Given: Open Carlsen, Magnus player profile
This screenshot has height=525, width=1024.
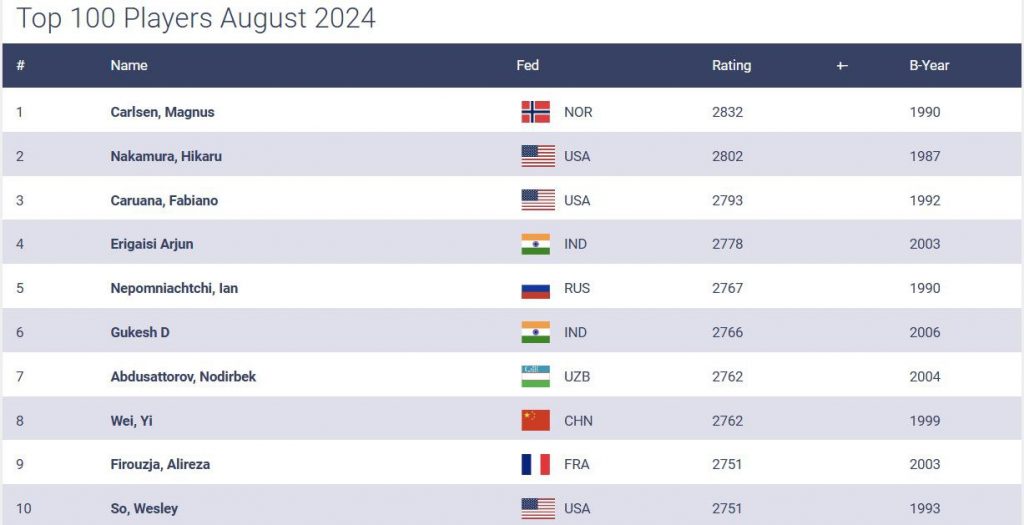Looking at the screenshot, I should click(x=162, y=112).
